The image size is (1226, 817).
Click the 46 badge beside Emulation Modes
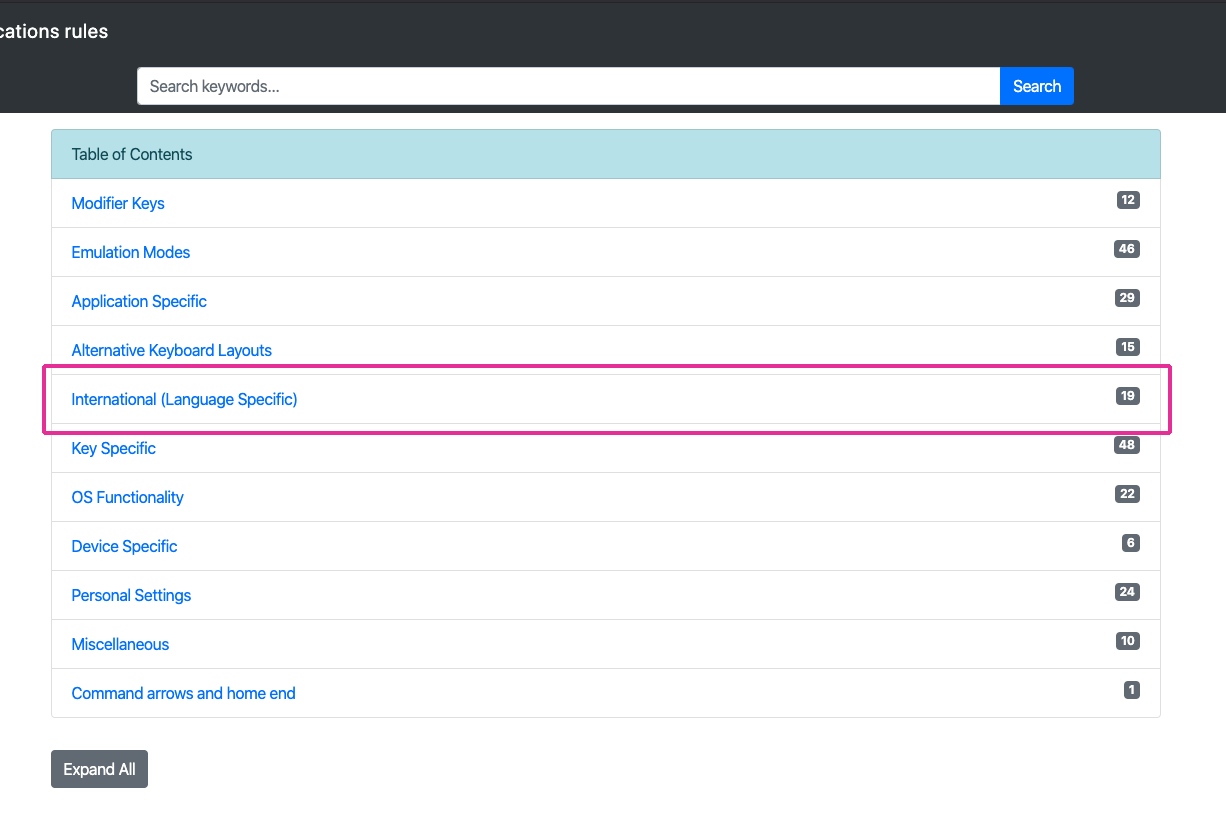coord(1127,249)
